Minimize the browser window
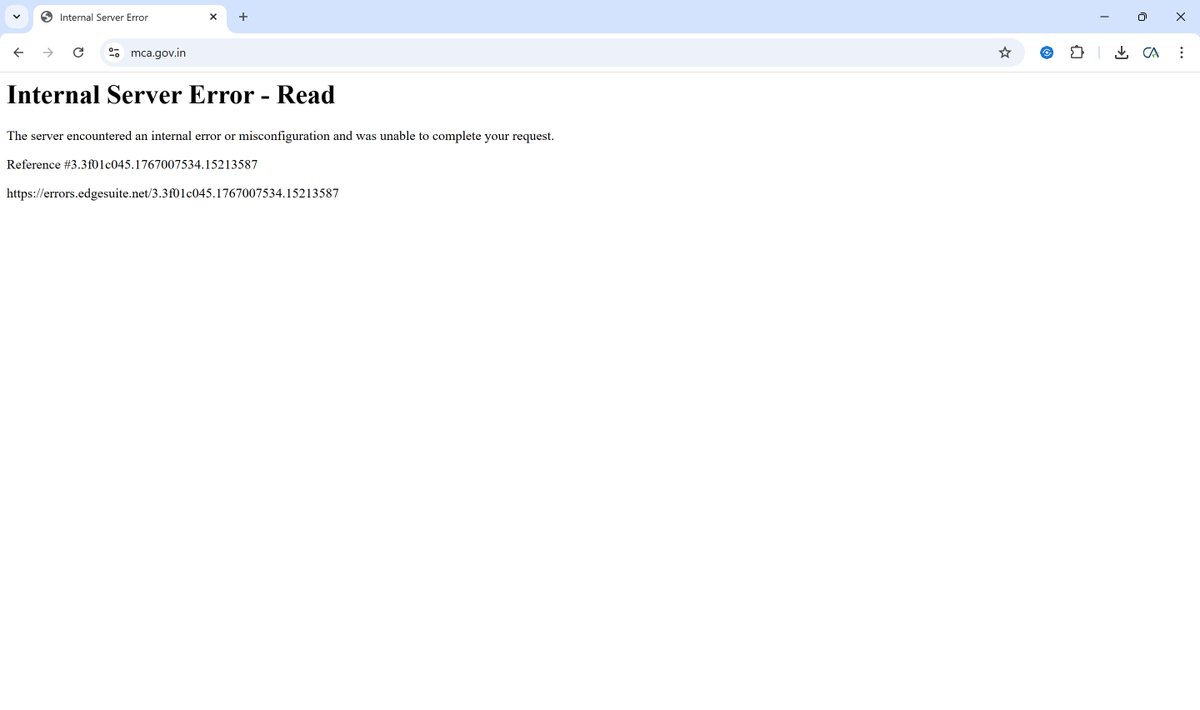 coord(1104,17)
